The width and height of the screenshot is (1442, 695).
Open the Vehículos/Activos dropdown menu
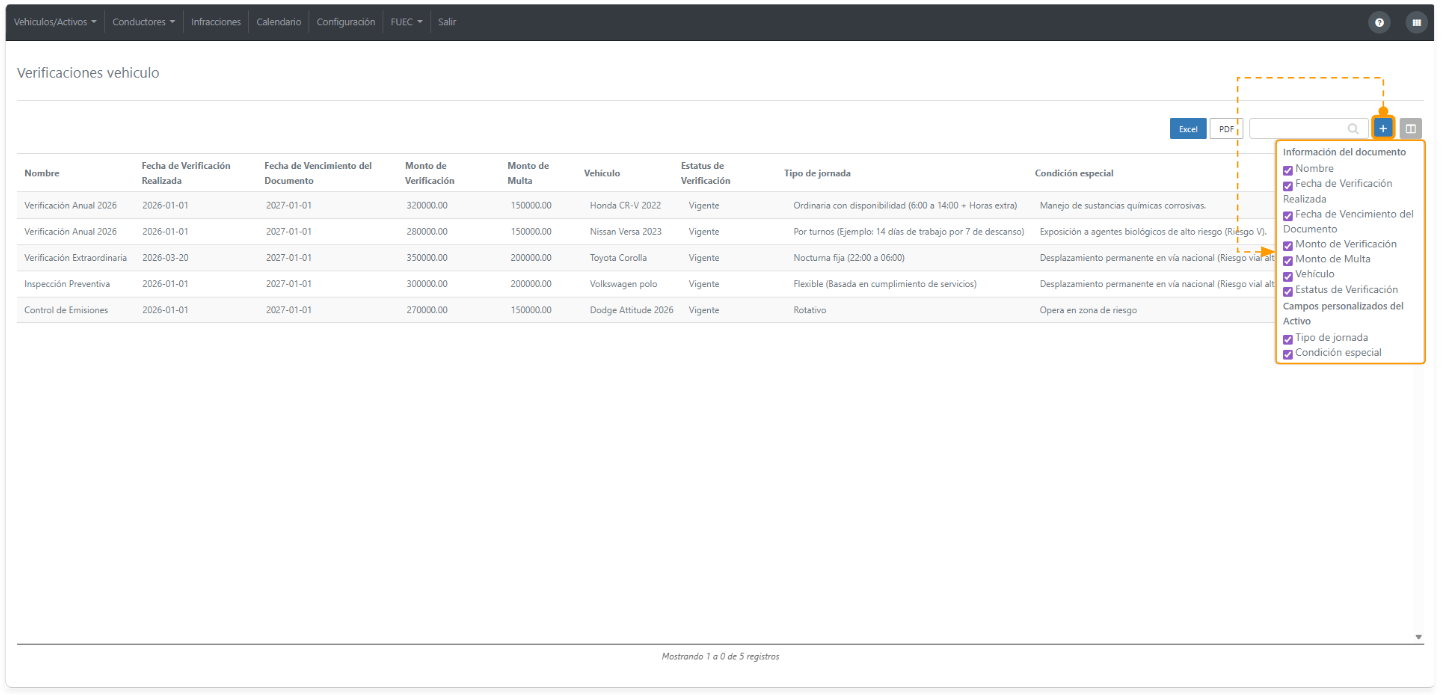coord(55,22)
